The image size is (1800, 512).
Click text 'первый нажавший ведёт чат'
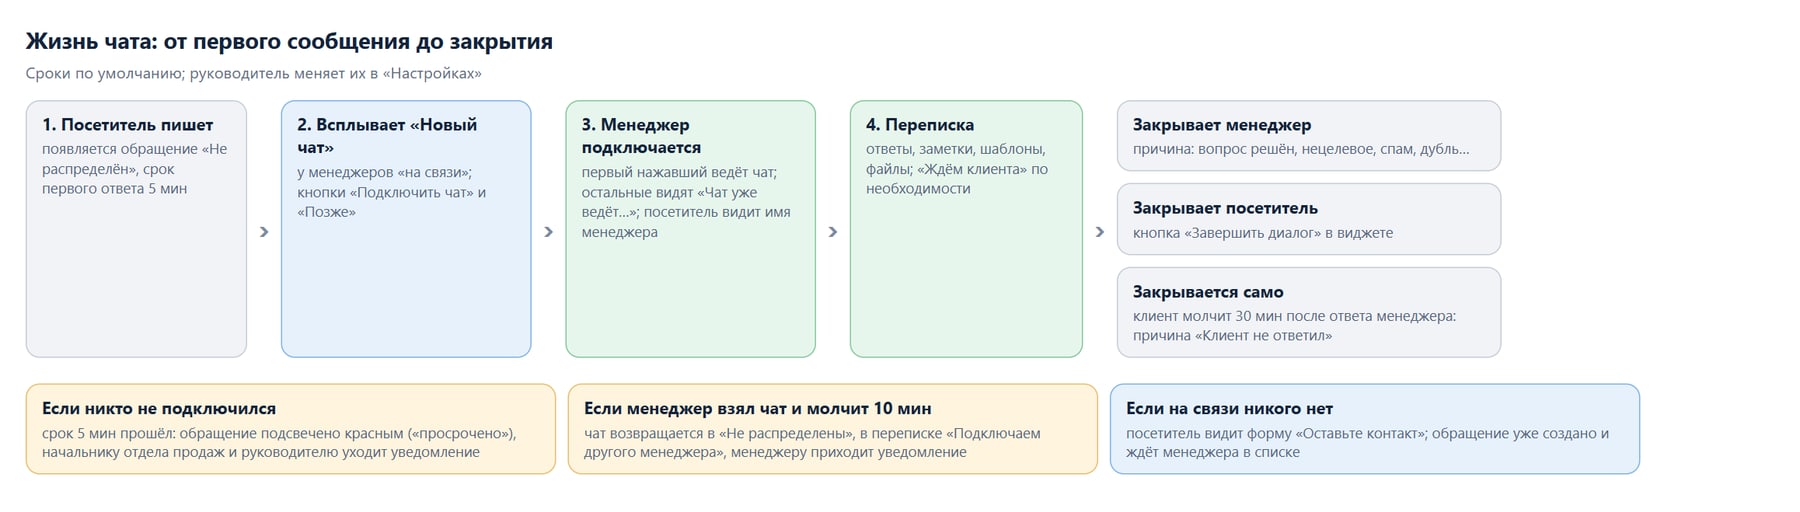coord(677,173)
